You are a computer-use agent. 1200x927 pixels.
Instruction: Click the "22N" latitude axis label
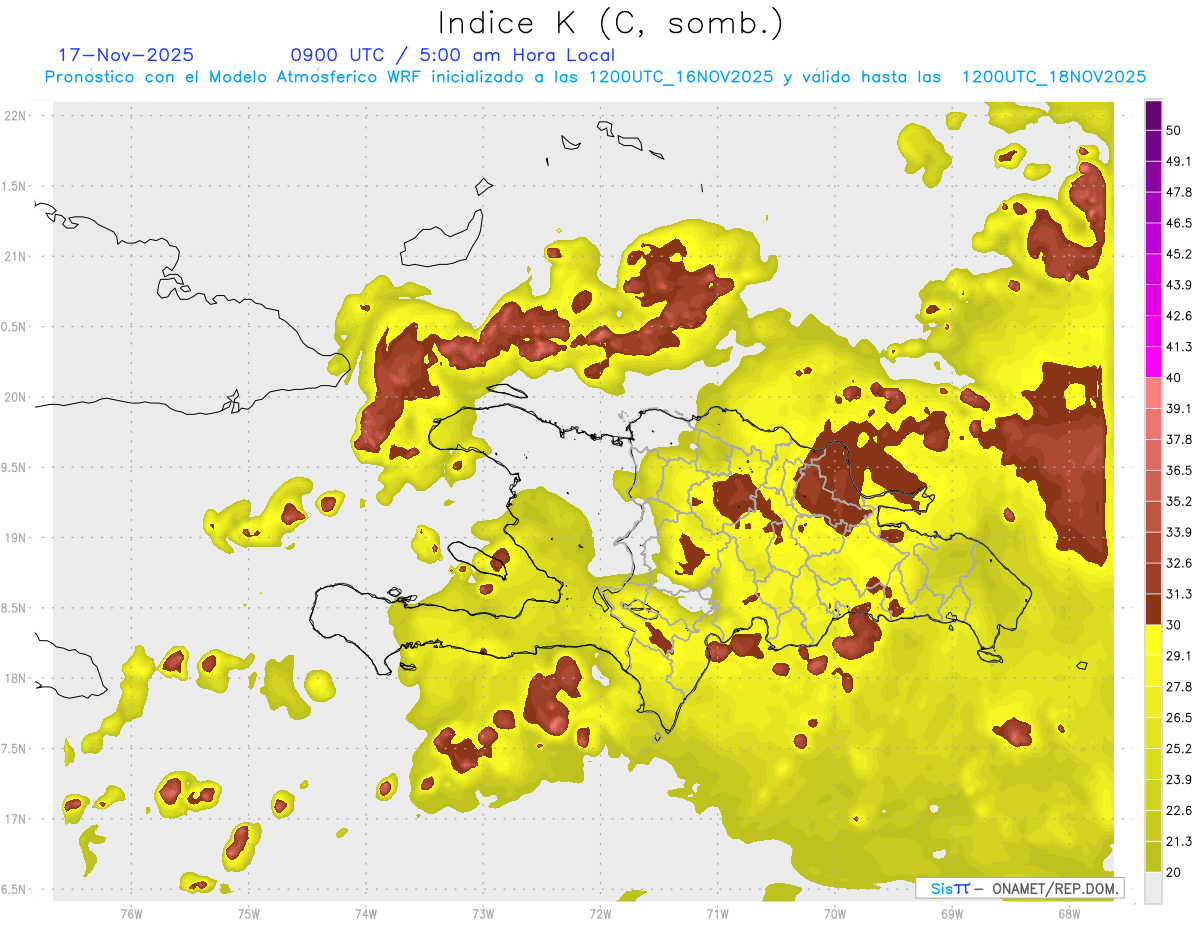coord(16,115)
